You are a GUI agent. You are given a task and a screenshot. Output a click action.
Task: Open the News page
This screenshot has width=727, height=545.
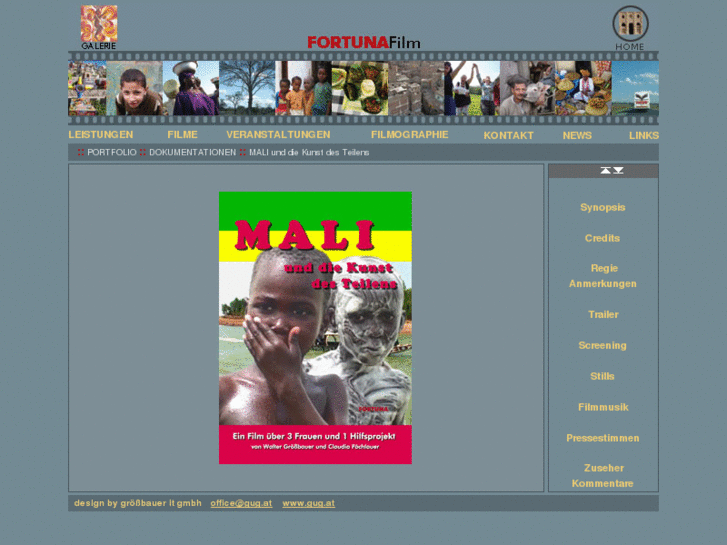577,135
